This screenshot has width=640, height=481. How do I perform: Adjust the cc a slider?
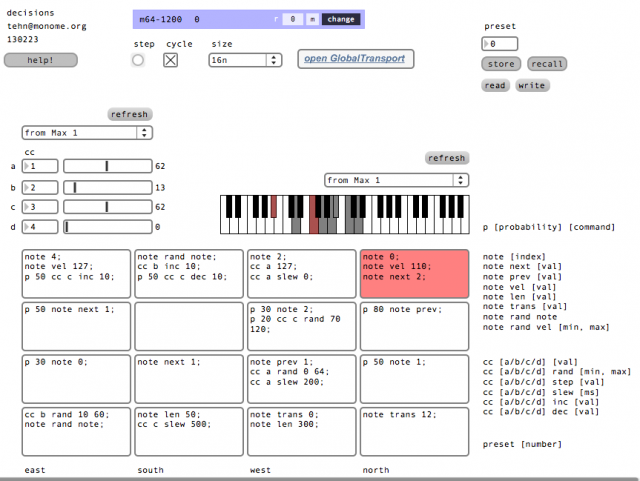[107, 166]
